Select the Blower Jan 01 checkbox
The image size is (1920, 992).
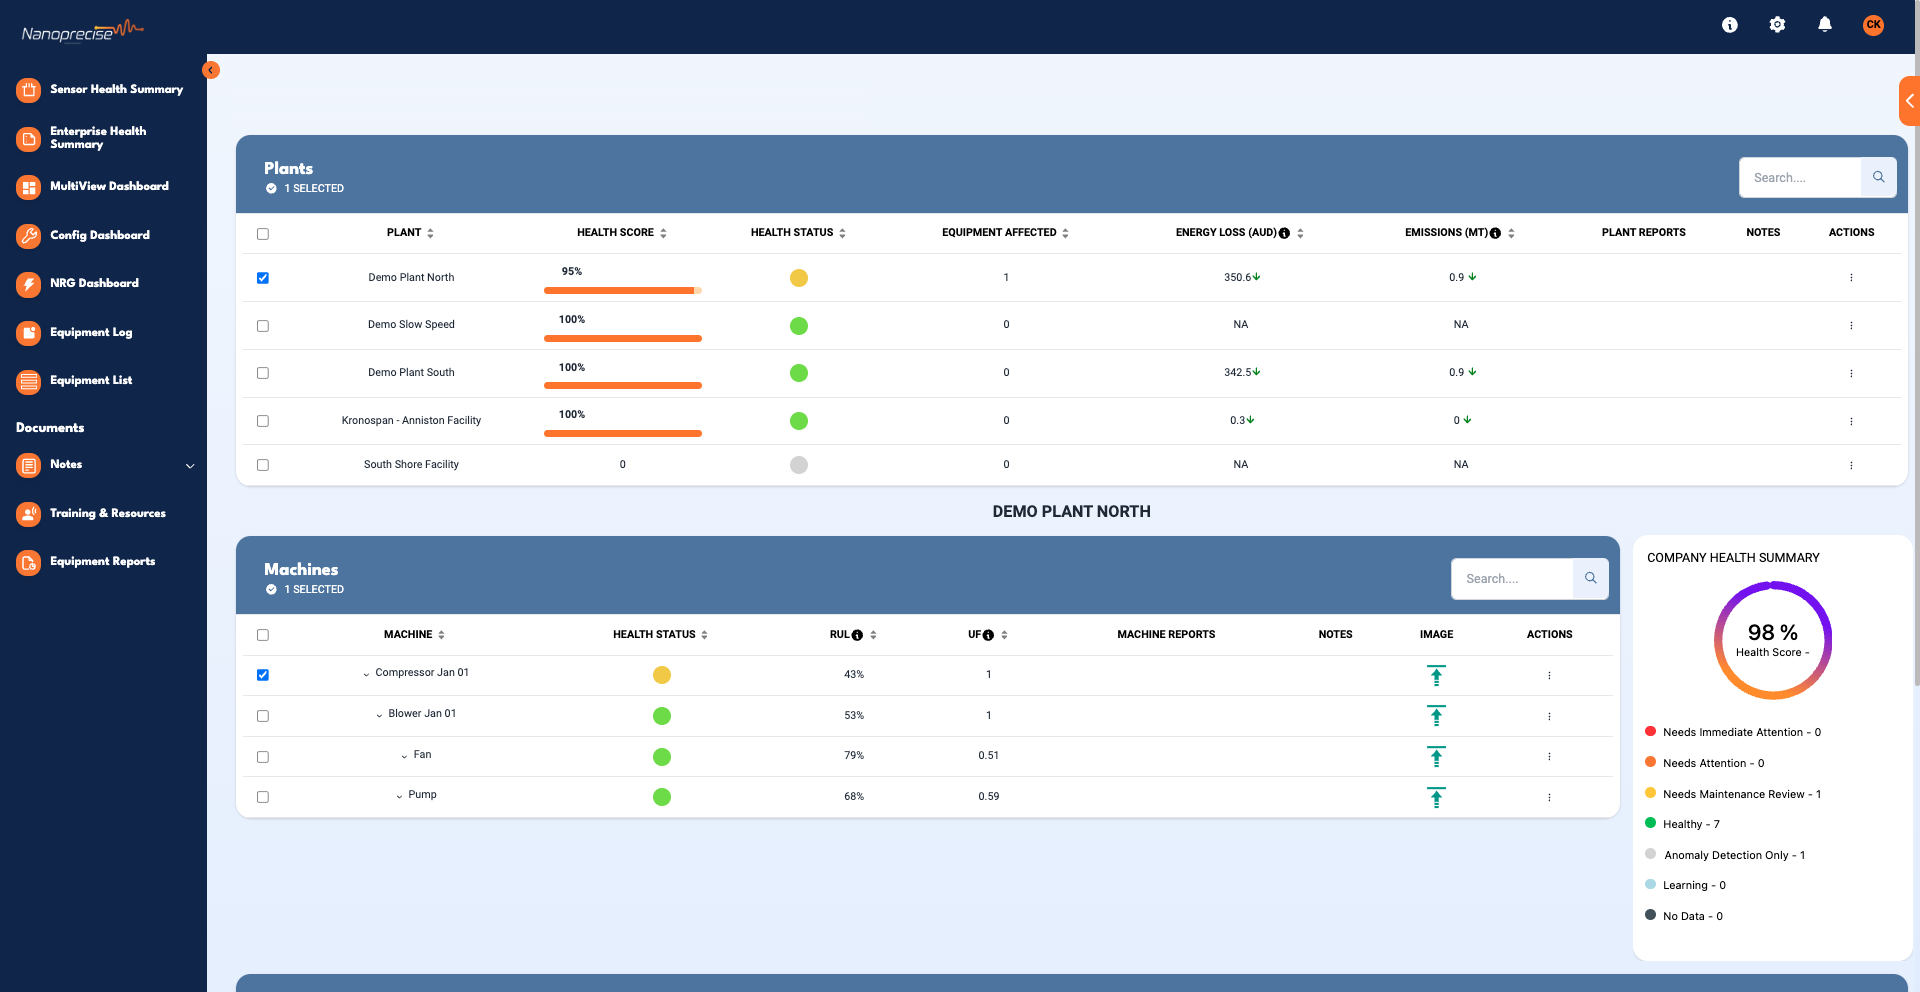[263, 716]
